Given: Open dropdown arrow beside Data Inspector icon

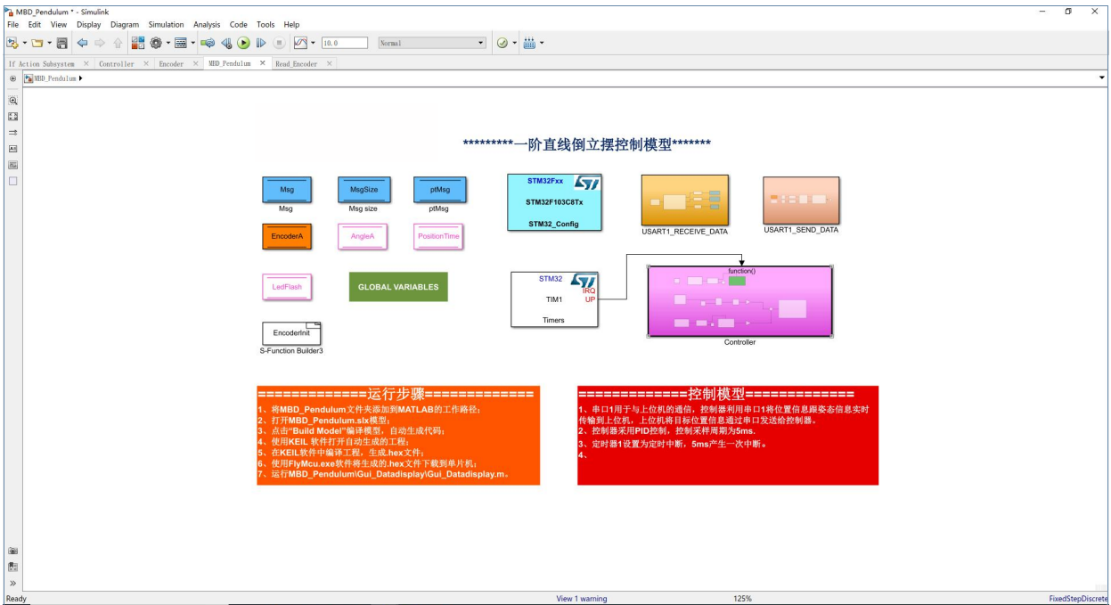Looking at the screenshot, I should [312, 43].
